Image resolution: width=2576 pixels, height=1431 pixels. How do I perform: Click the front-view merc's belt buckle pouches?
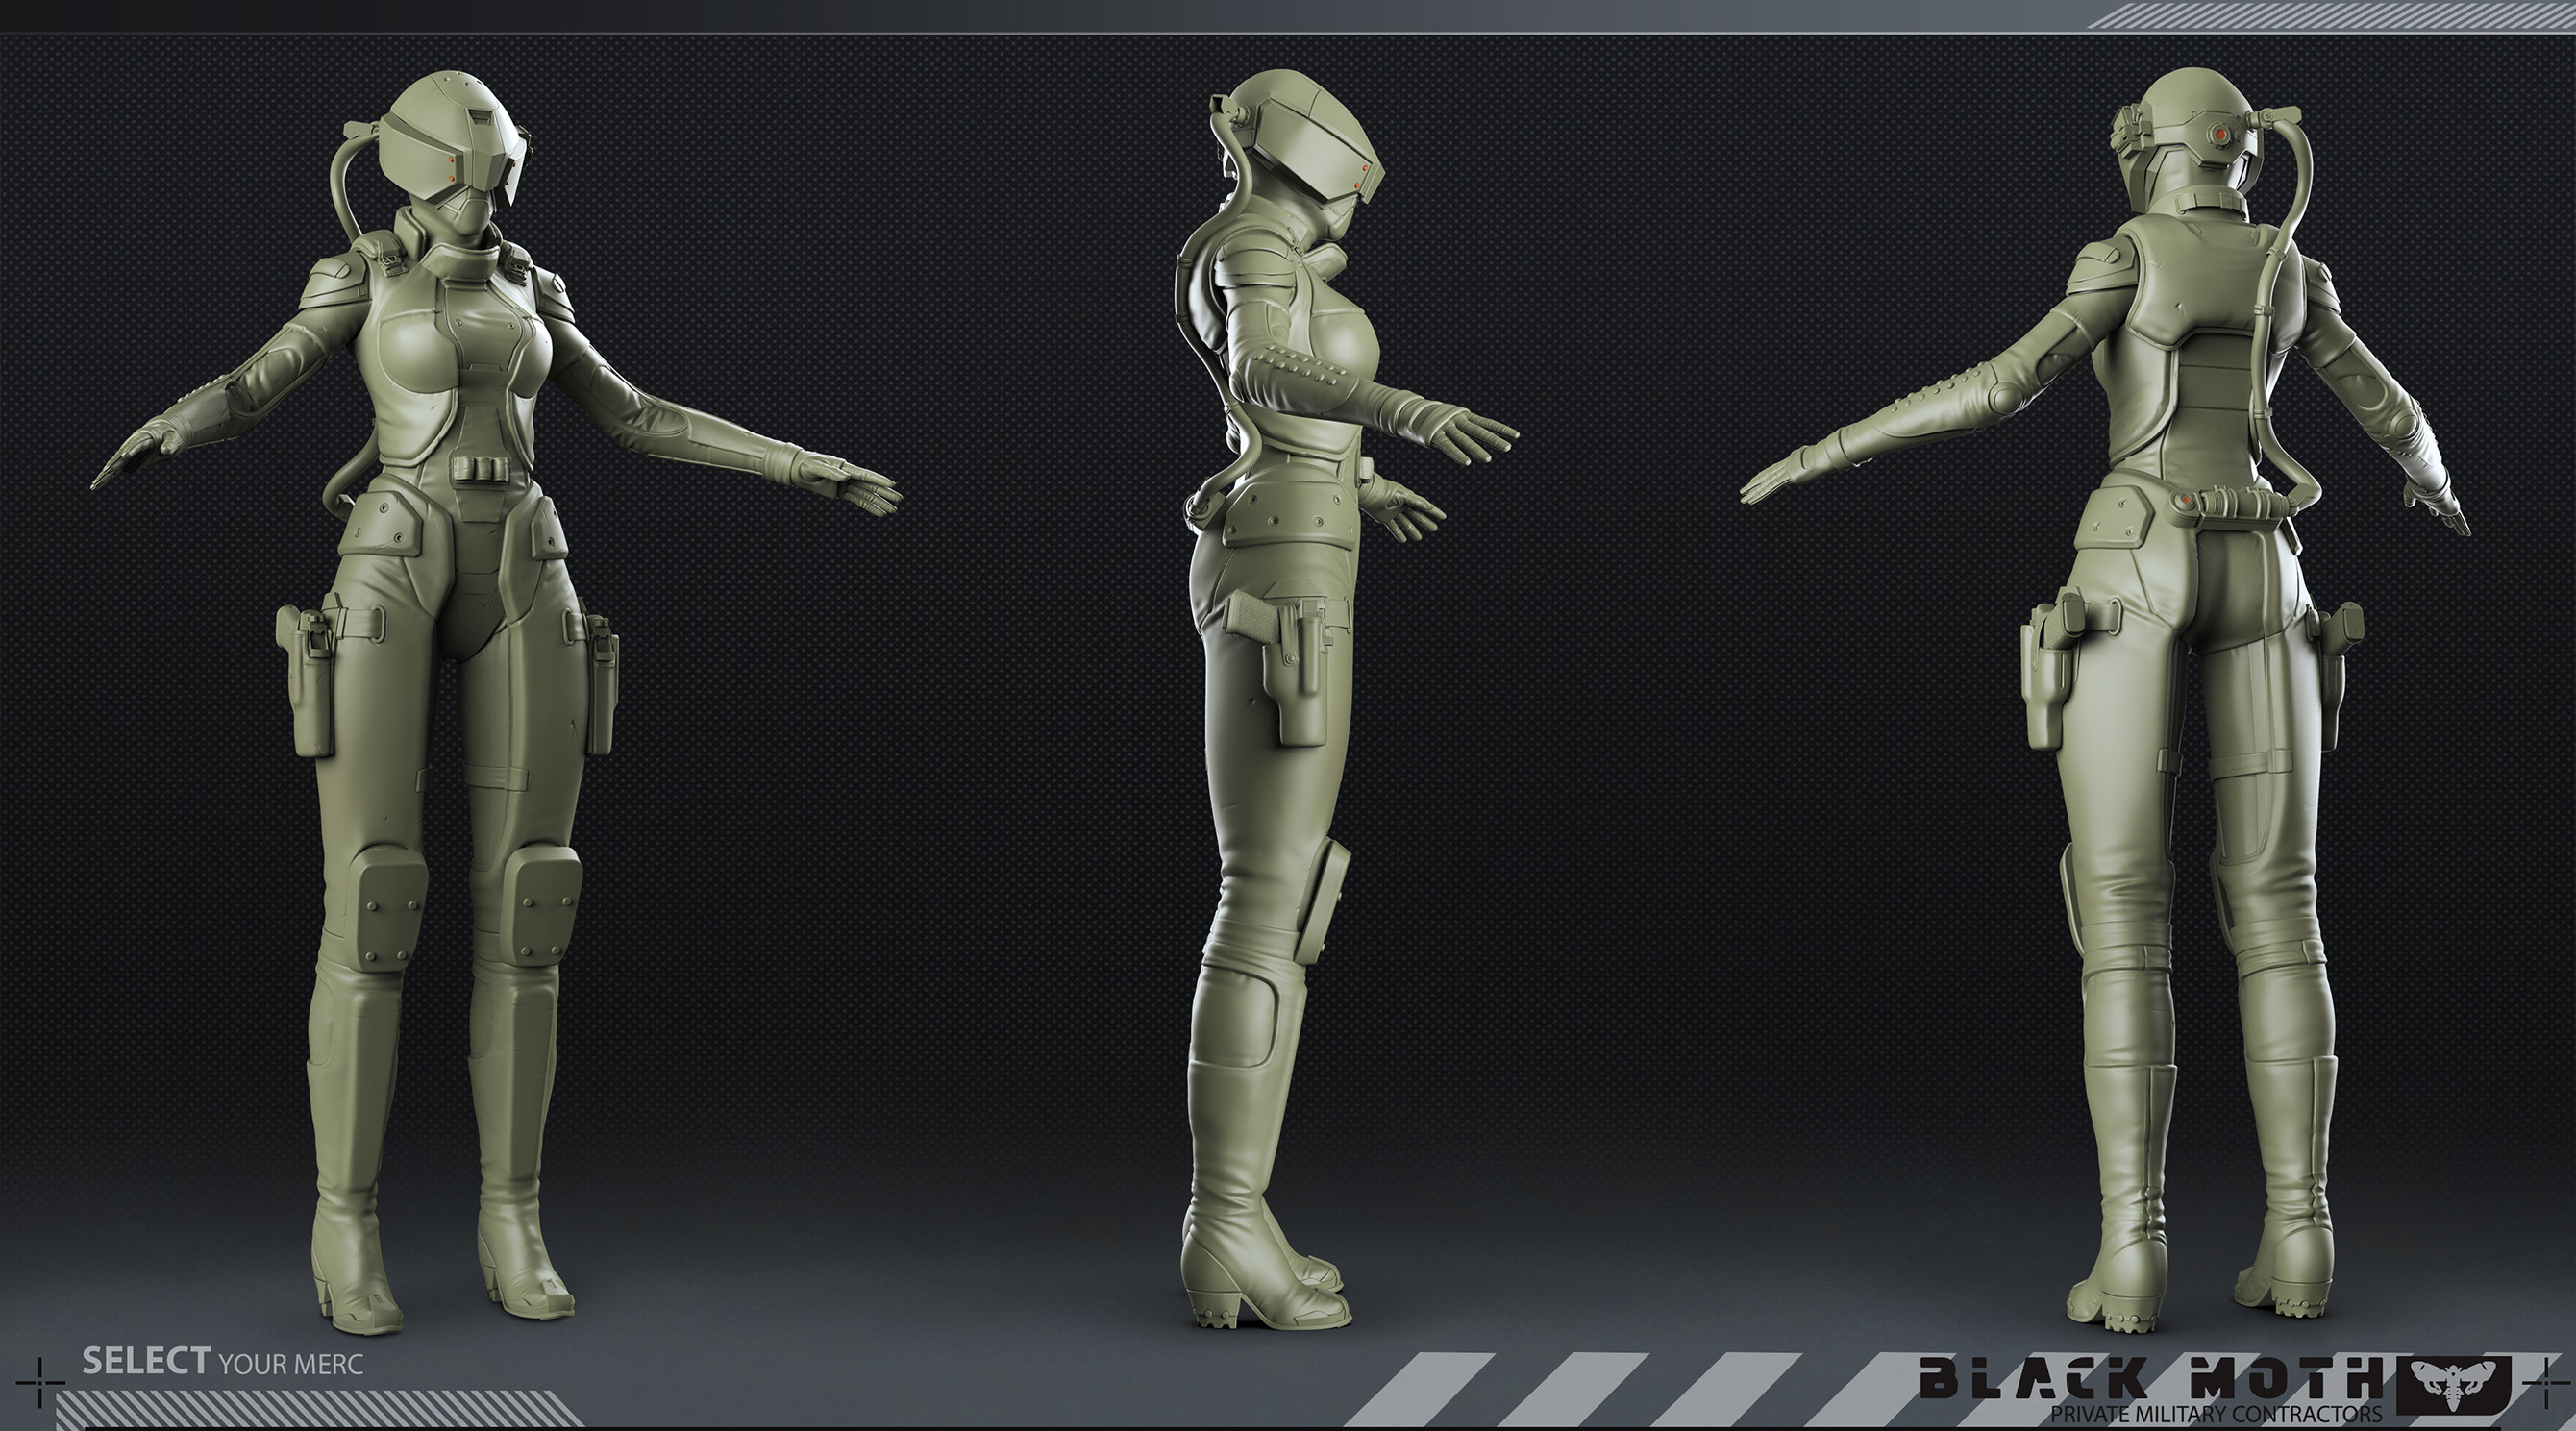(x=483, y=467)
